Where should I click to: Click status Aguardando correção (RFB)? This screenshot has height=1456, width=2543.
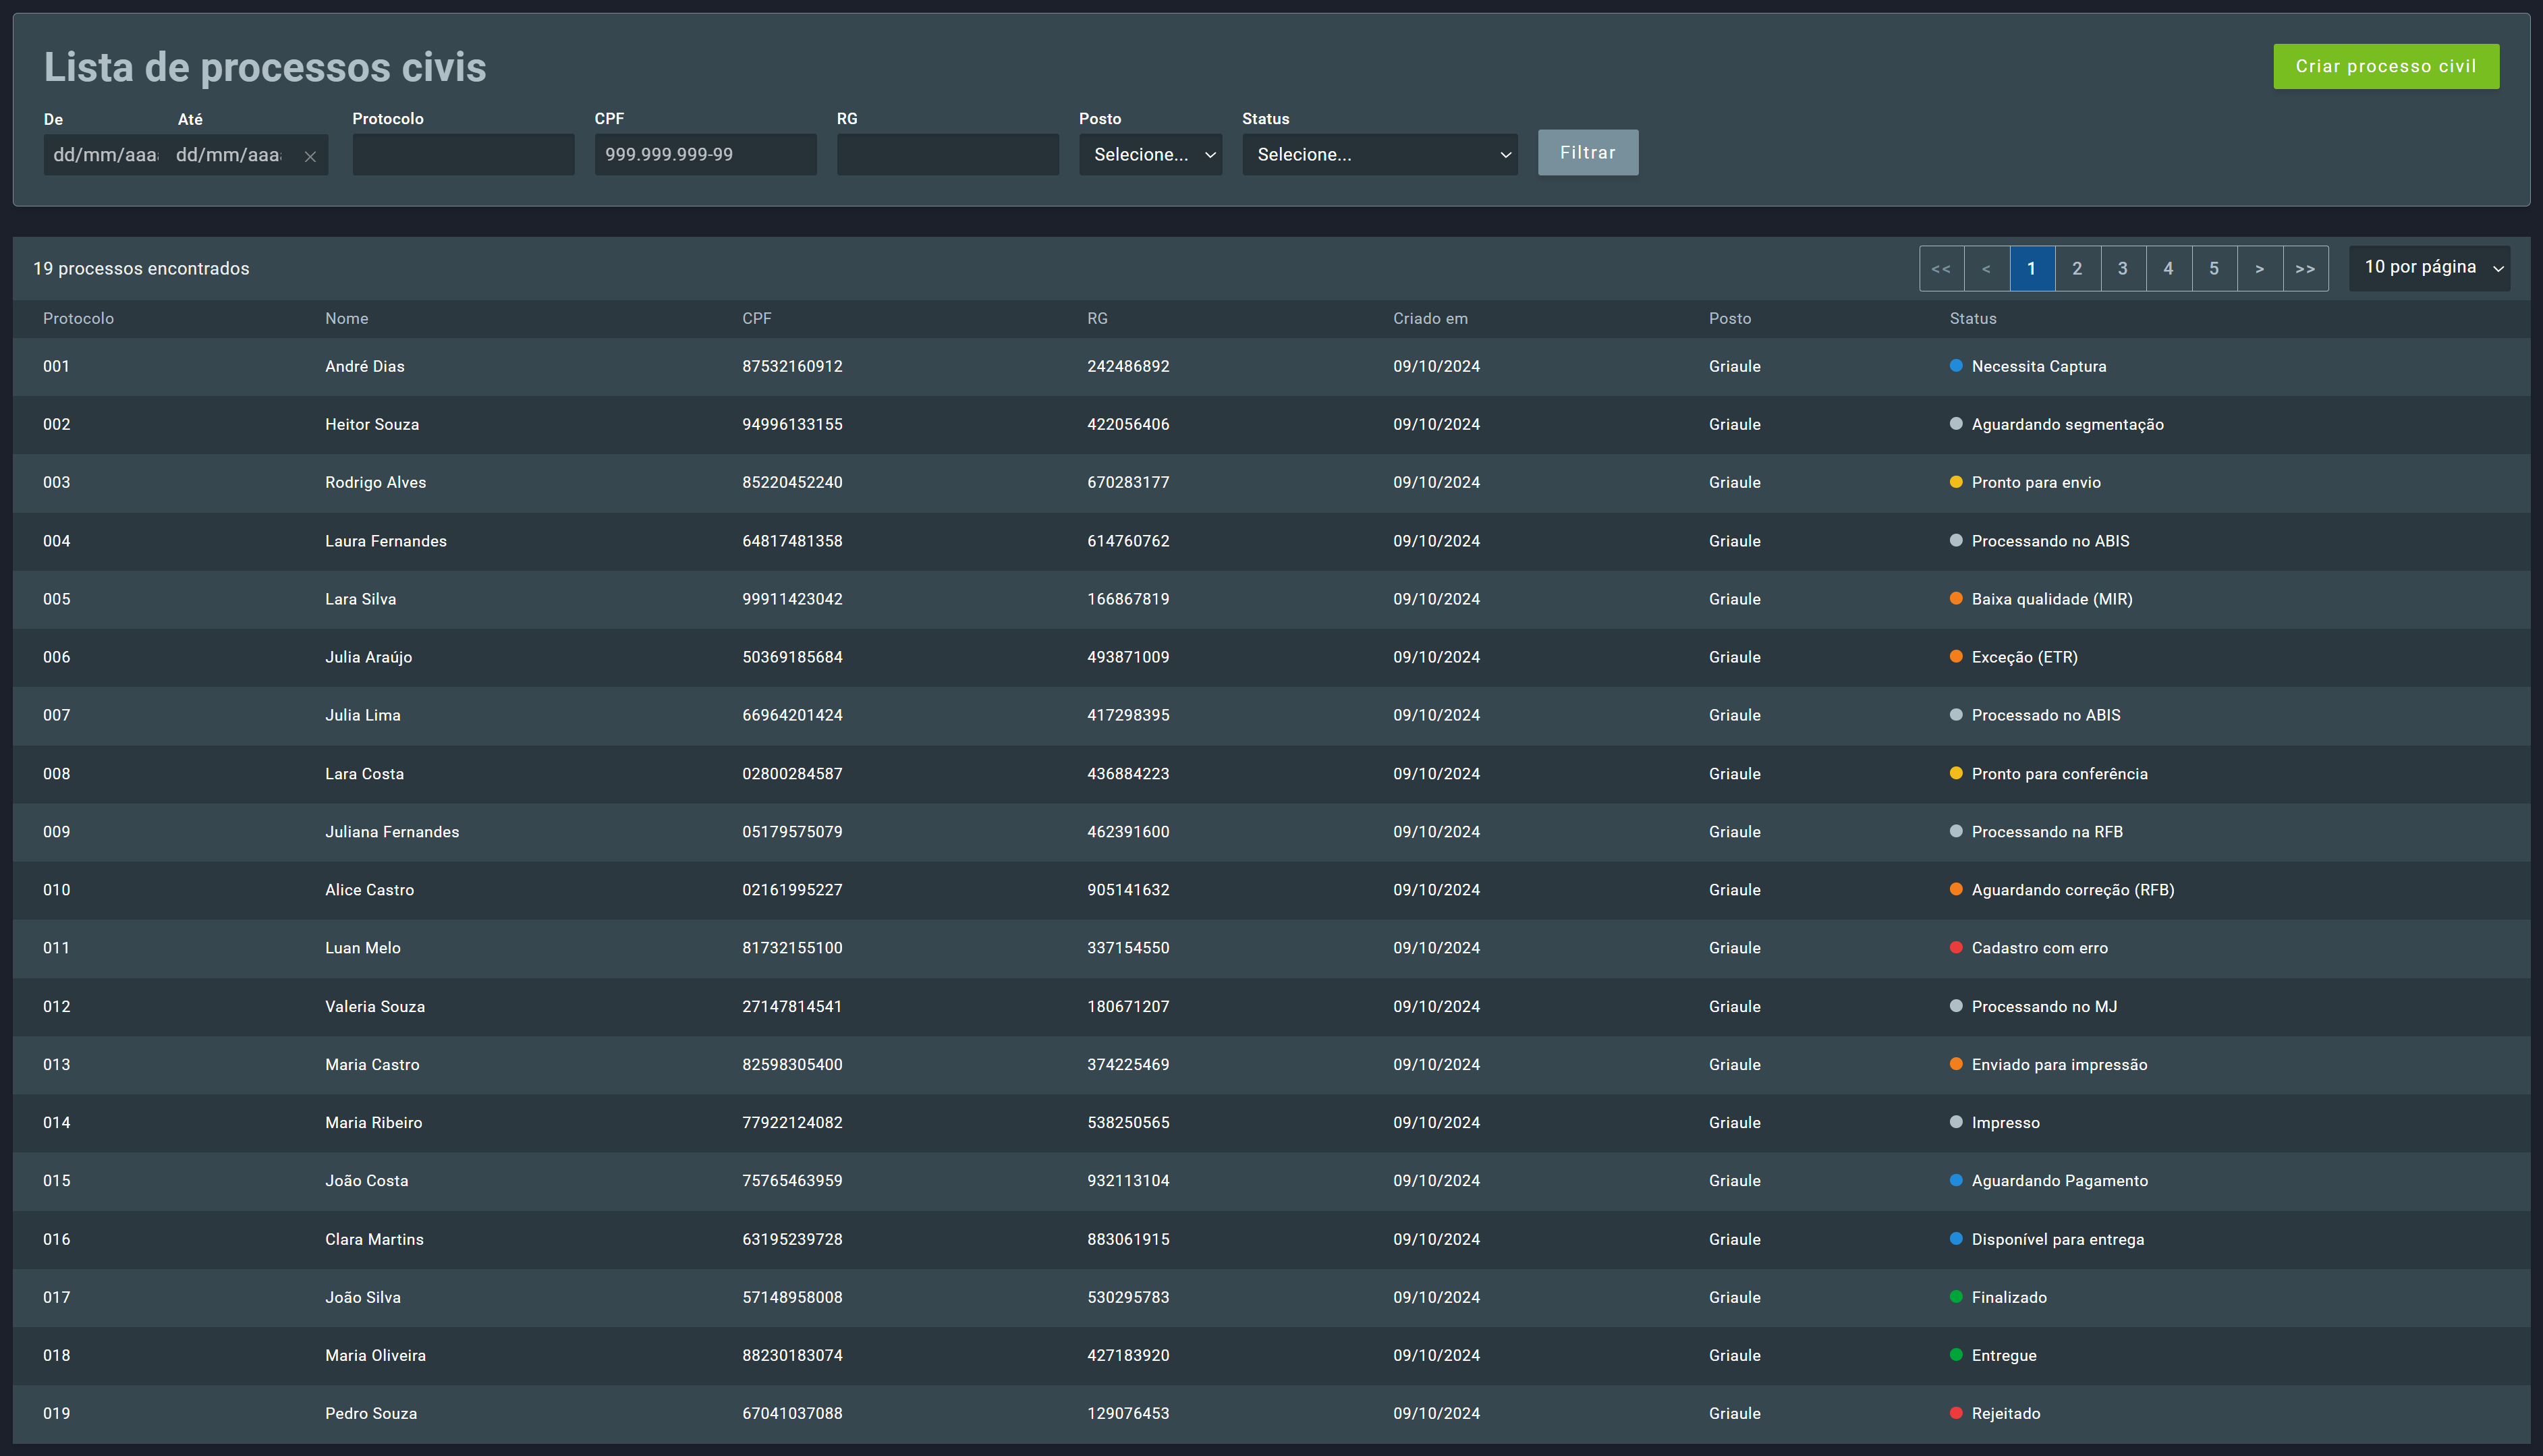click(x=2072, y=890)
